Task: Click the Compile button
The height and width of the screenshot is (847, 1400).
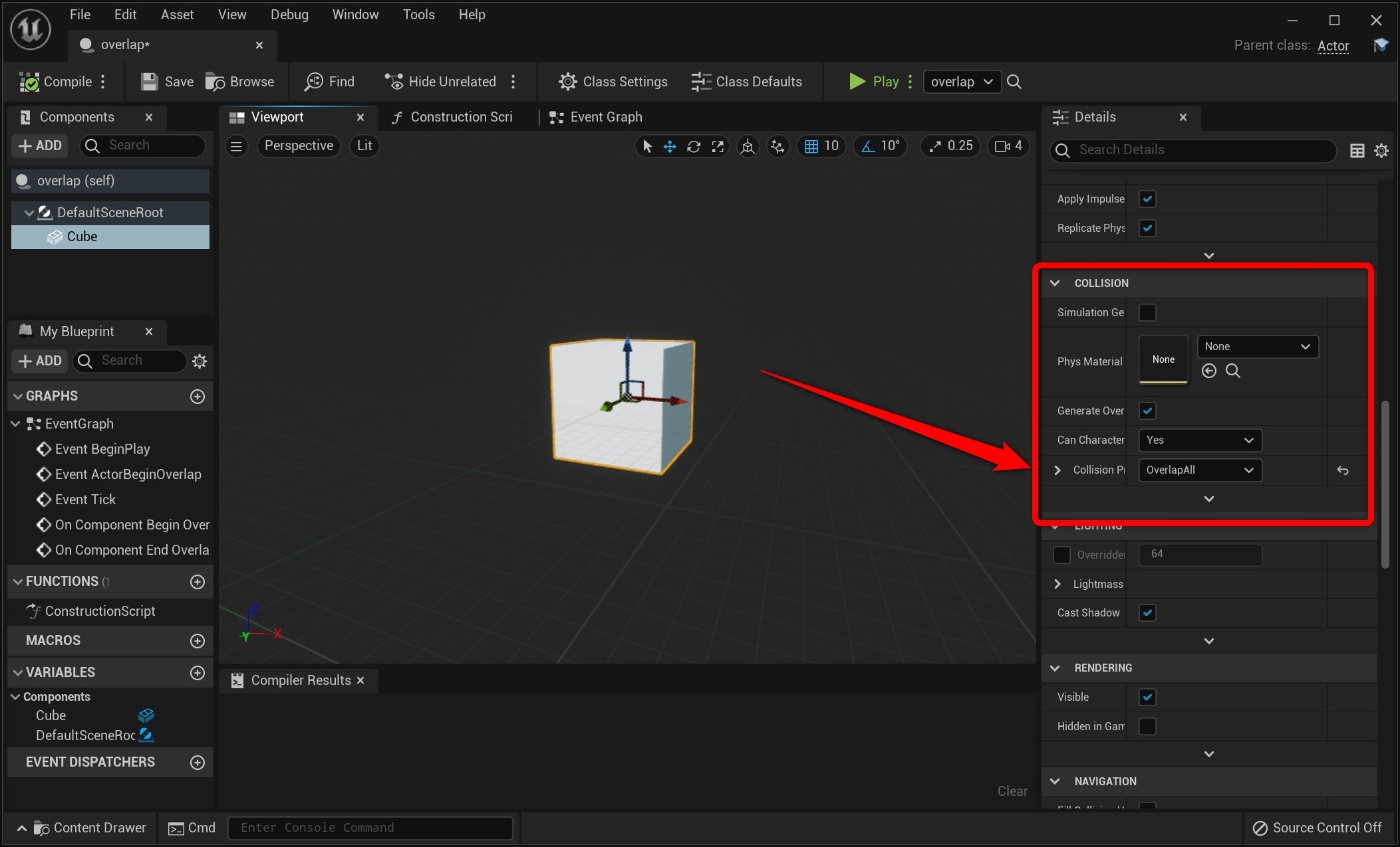Action: [x=58, y=82]
